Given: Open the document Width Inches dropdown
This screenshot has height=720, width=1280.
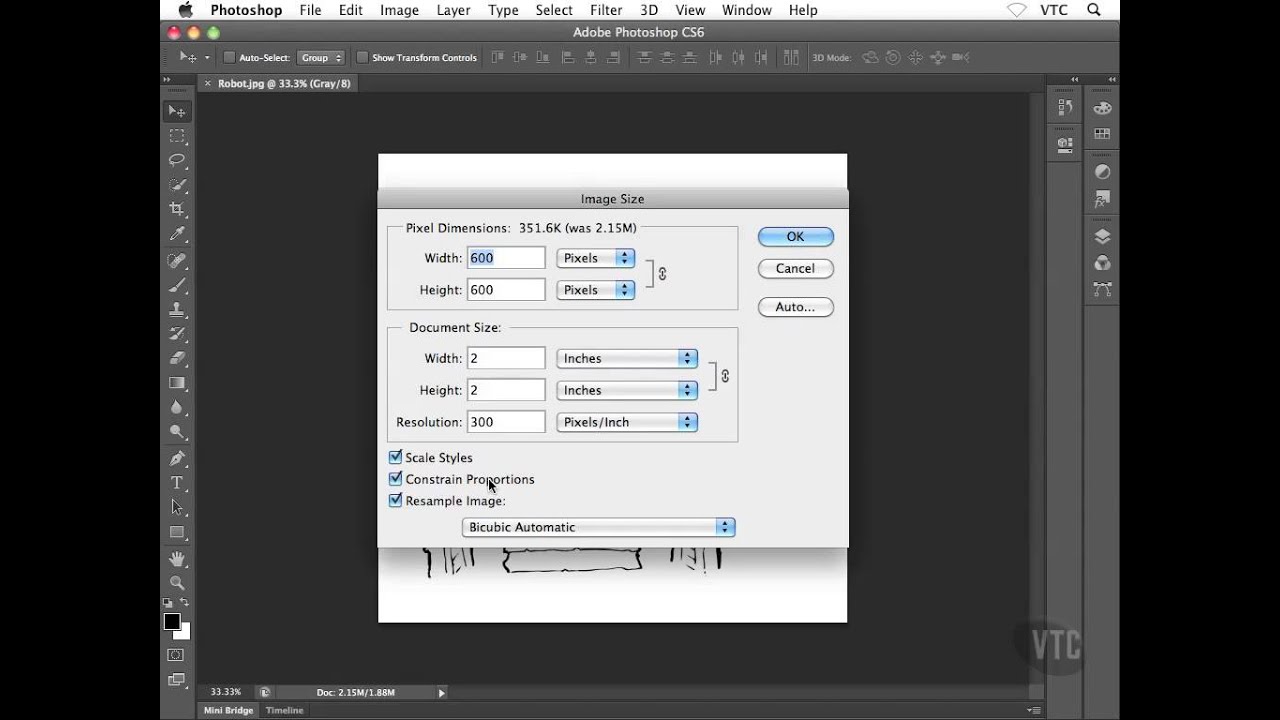Looking at the screenshot, I should (x=627, y=358).
